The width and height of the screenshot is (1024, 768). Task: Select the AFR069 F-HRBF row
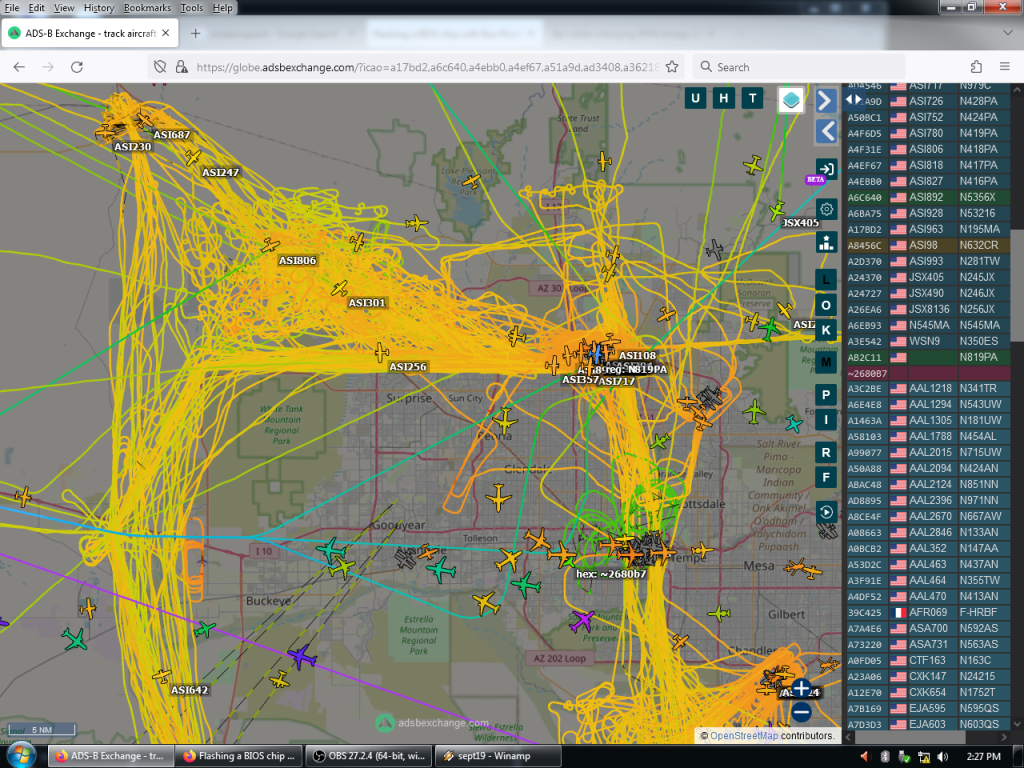(x=927, y=613)
